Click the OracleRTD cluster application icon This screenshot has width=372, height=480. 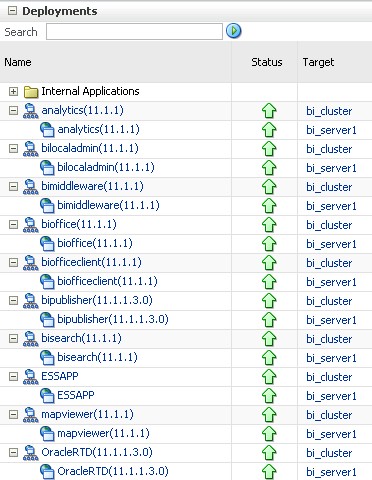point(31,453)
